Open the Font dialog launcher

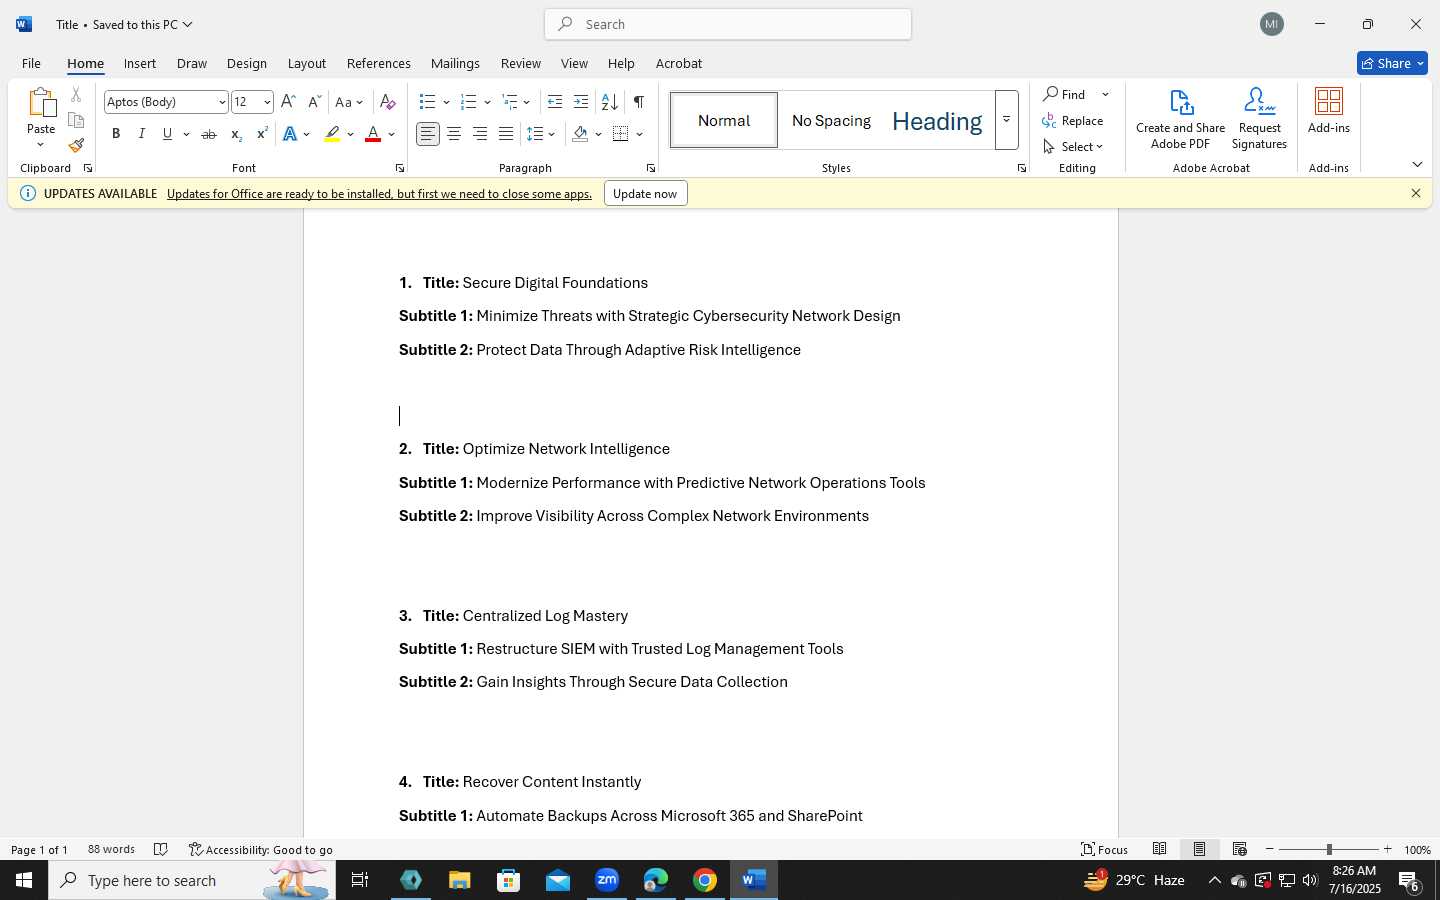[399, 168]
